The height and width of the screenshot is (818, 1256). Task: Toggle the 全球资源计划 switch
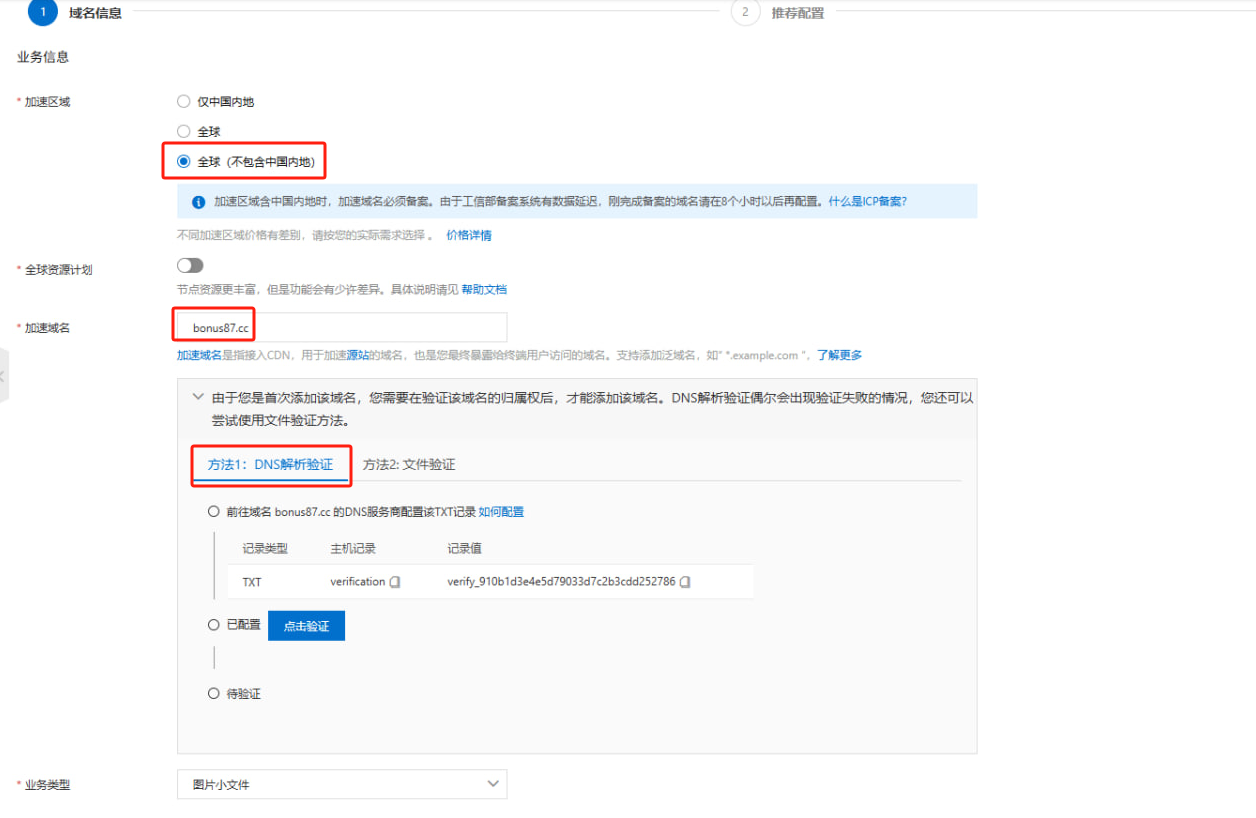pyautogui.click(x=190, y=266)
